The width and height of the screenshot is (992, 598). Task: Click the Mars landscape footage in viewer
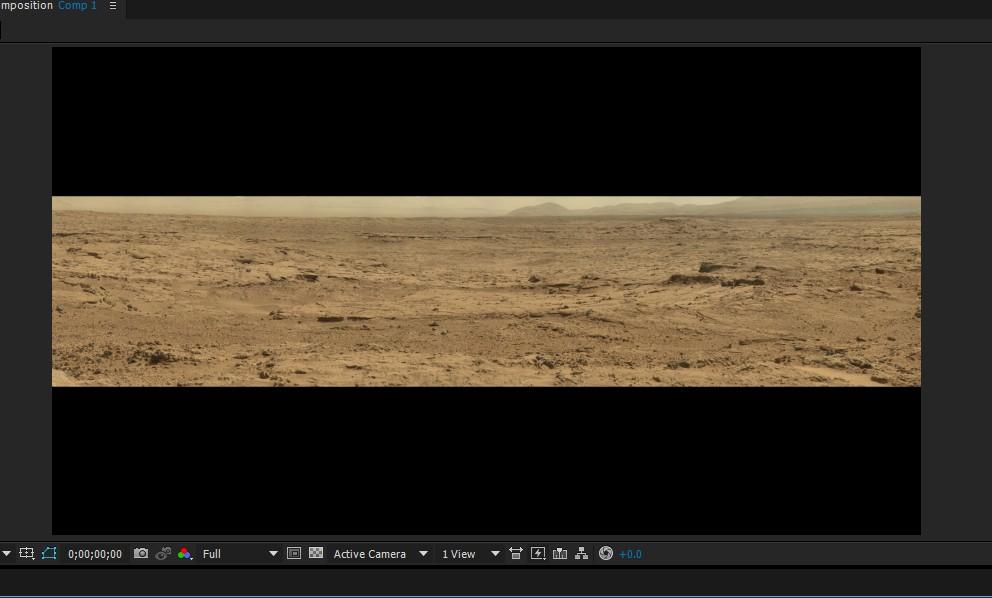(x=486, y=291)
